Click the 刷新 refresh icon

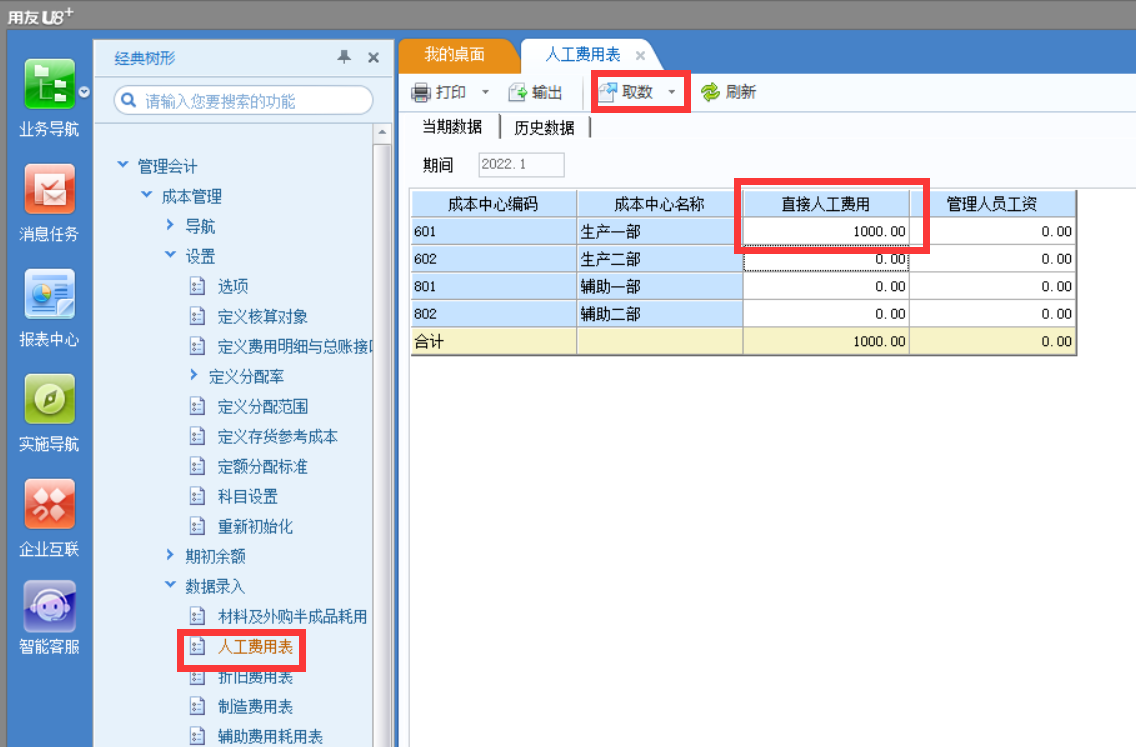710,92
